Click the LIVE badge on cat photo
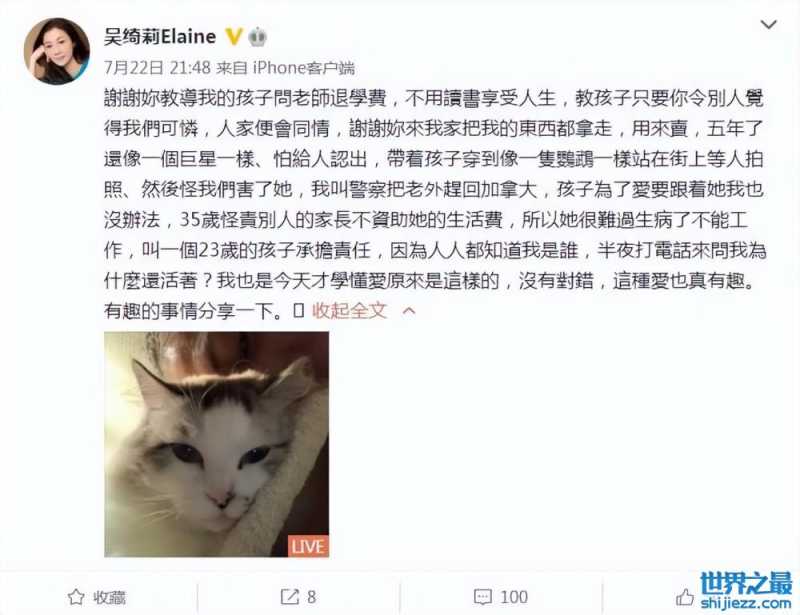Screen dimensions: 800x615 coord(308,546)
